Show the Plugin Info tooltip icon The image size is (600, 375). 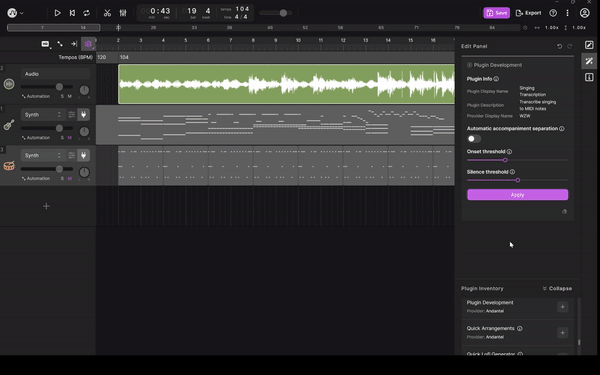click(496, 79)
